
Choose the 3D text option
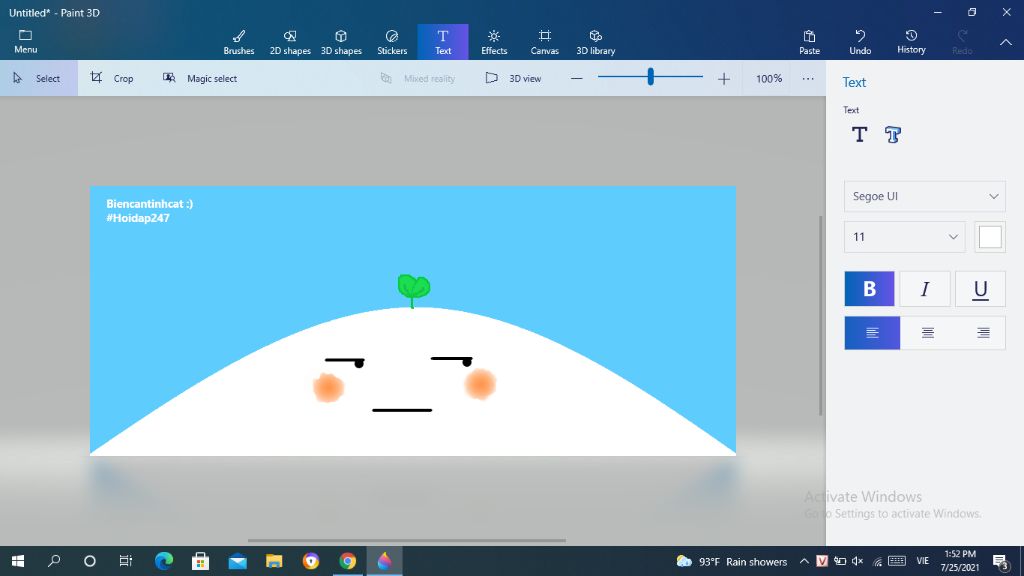pos(893,135)
